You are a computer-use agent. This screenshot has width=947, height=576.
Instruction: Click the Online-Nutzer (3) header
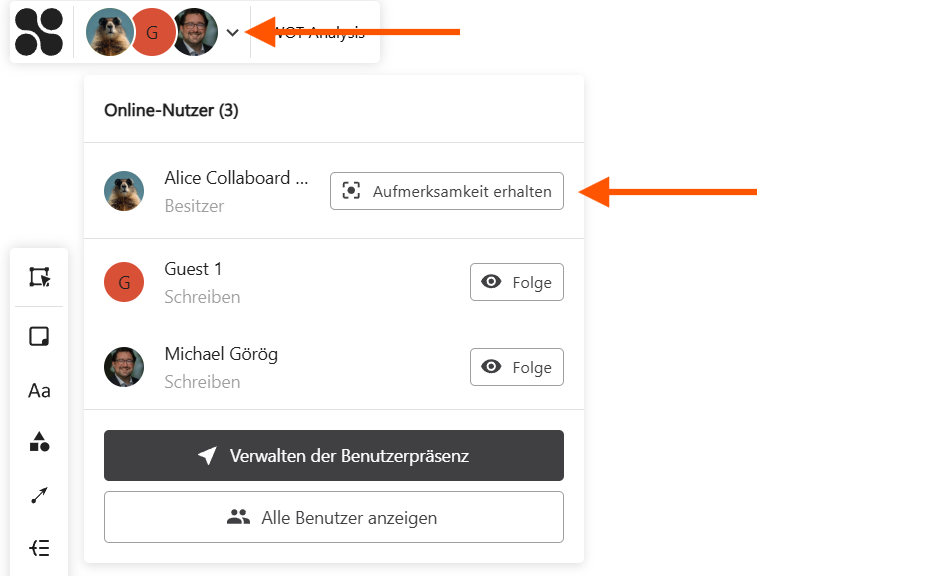(x=171, y=110)
